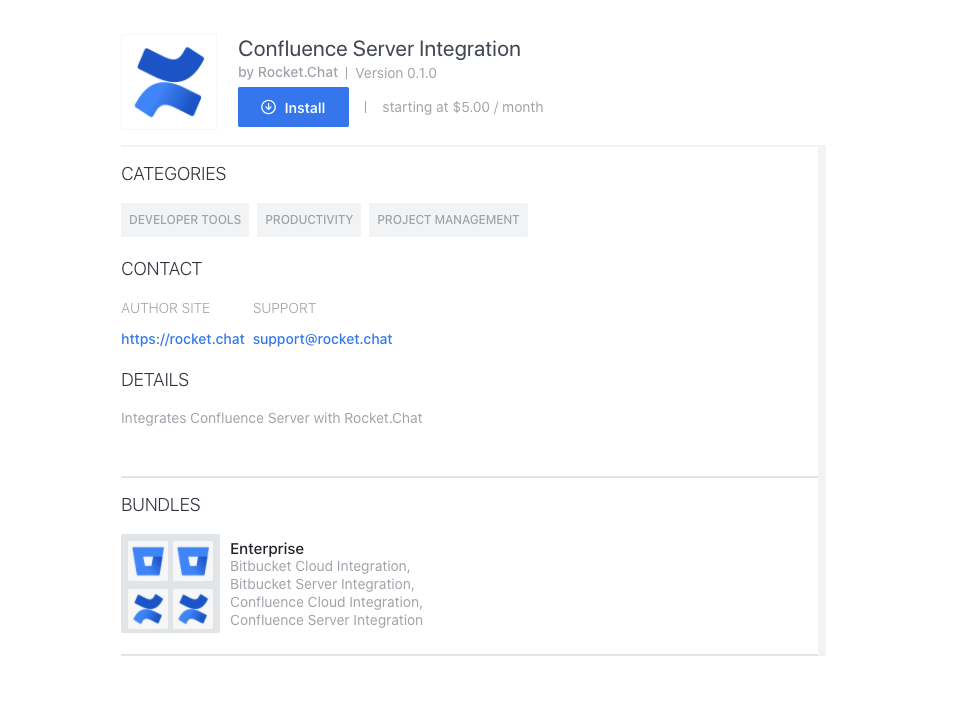This screenshot has width=974, height=725.
Task: Open the support@rocket.chat email link
Action: click(322, 339)
